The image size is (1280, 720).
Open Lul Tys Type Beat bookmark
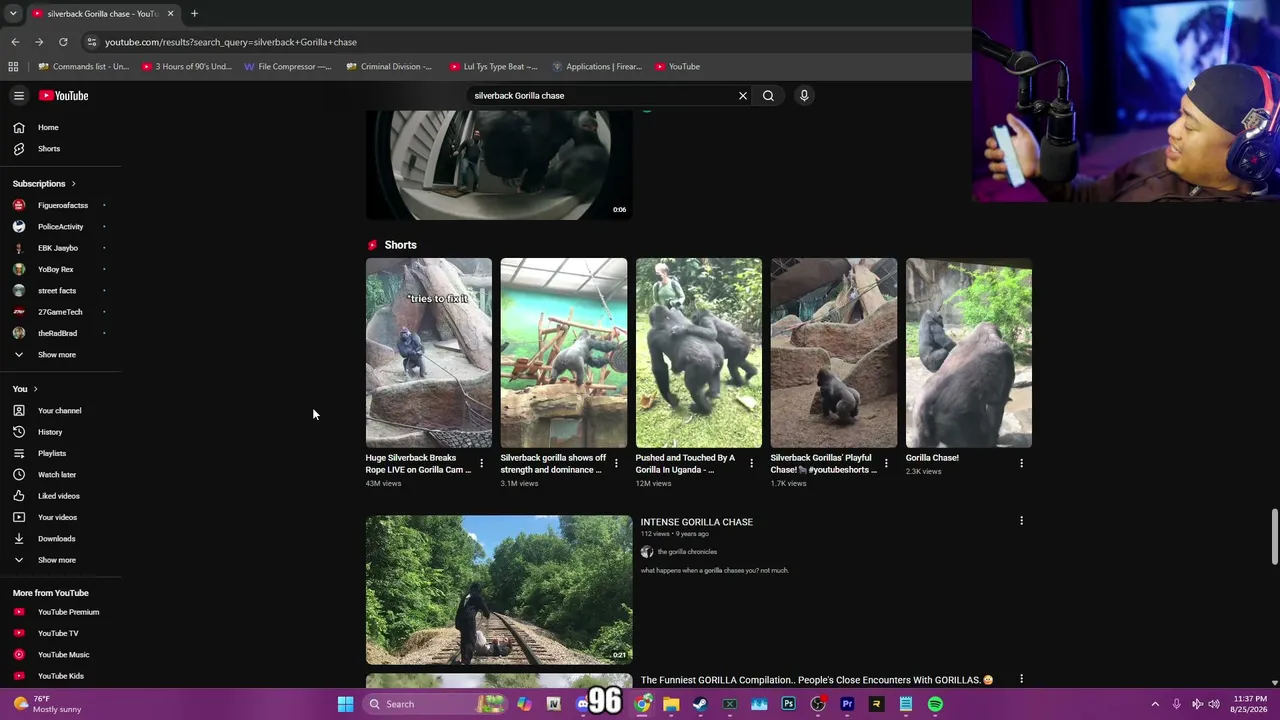point(494,67)
